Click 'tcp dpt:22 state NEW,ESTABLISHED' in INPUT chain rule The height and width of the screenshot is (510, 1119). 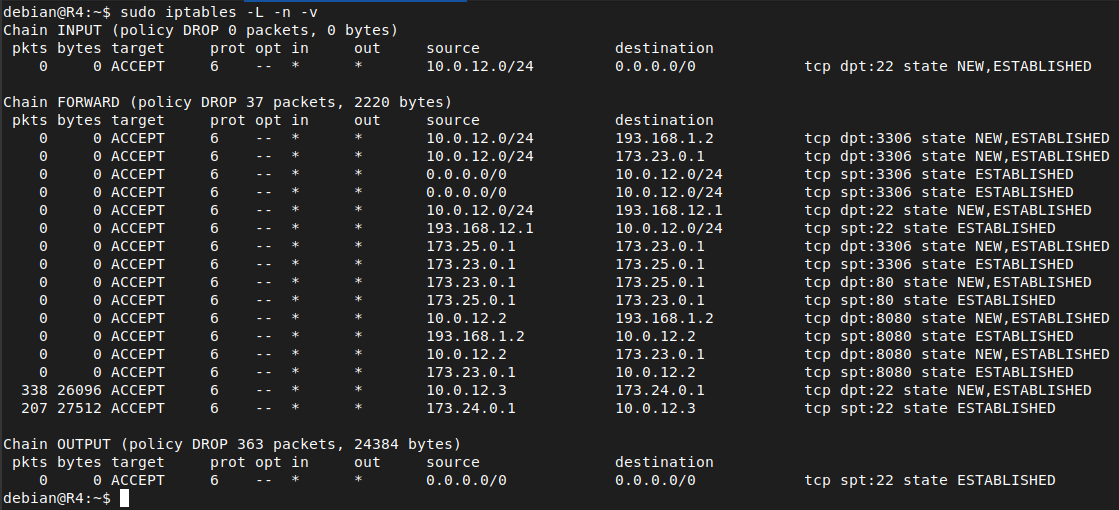(x=948, y=66)
